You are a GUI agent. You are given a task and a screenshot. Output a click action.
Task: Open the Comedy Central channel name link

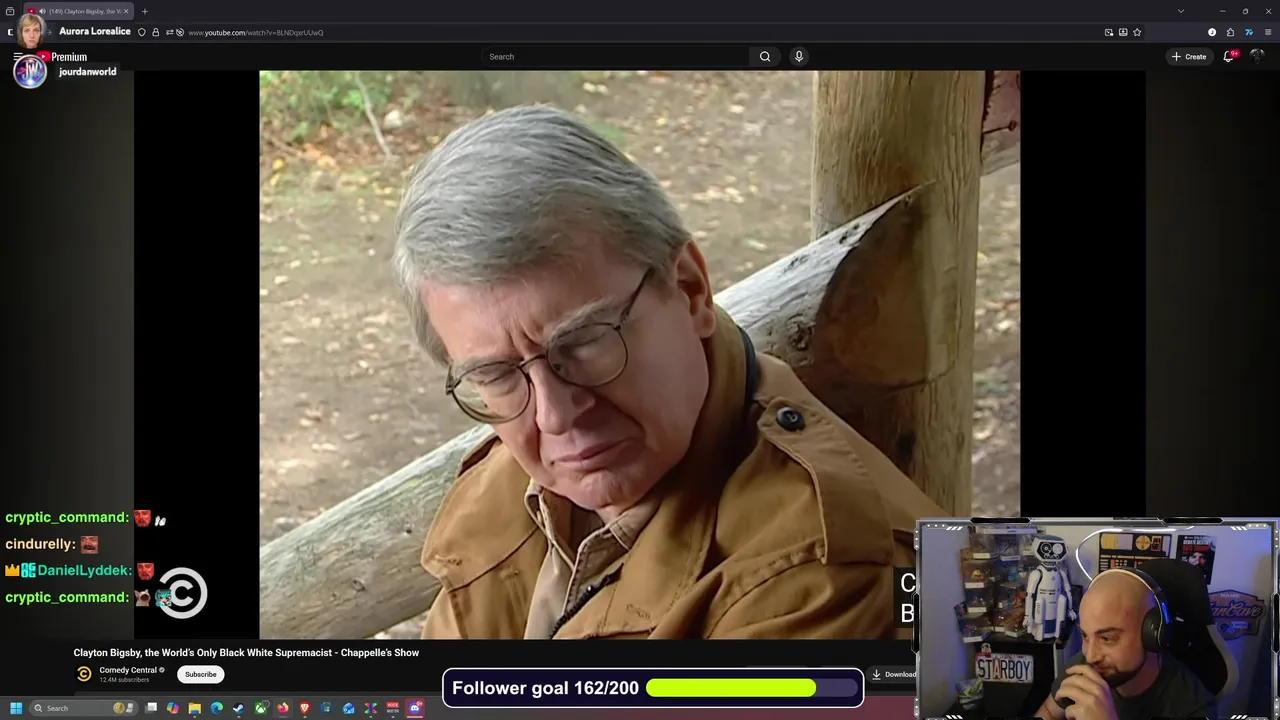pos(128,670)
